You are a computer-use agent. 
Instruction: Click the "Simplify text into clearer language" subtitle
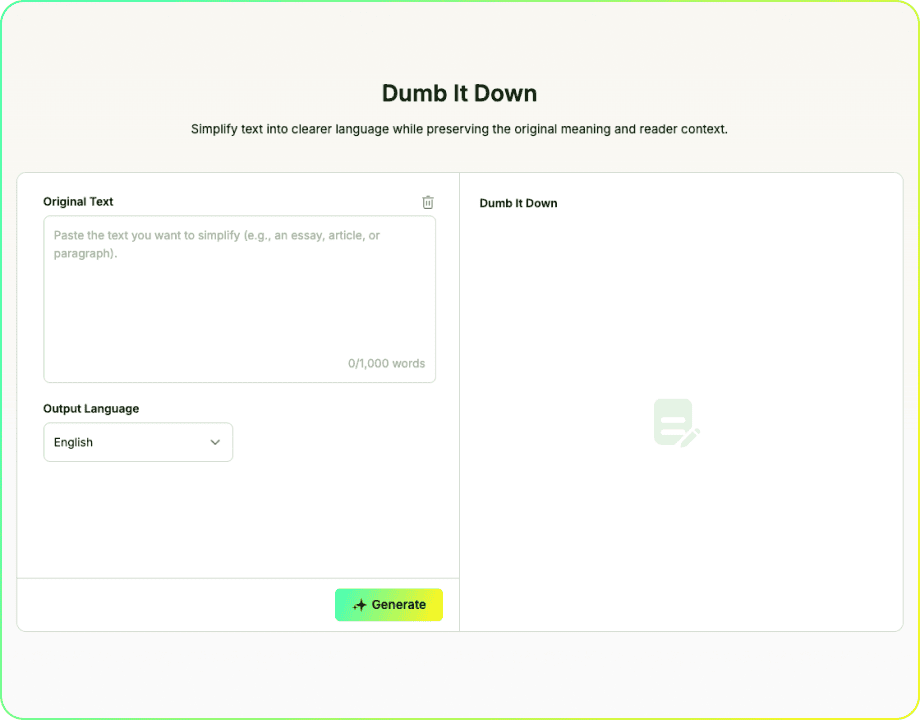(x=459, y=129)
